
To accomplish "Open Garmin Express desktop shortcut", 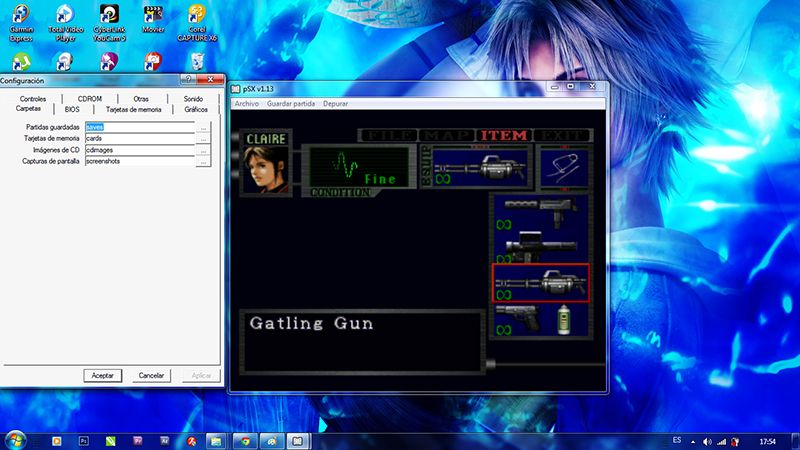I will tap(21, 22).
